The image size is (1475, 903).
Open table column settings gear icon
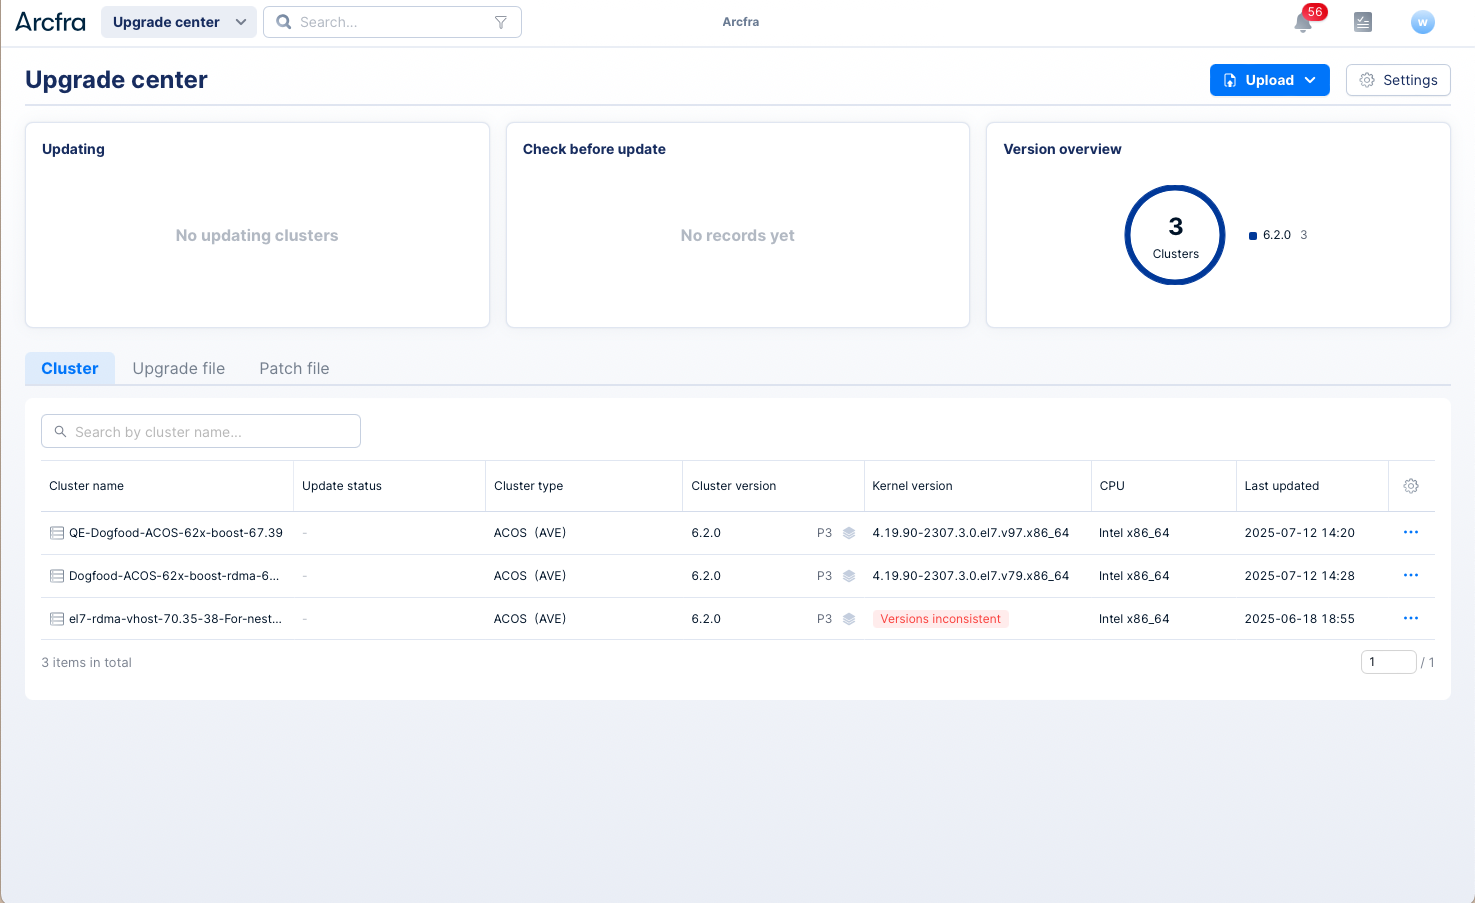point(1410,486)
